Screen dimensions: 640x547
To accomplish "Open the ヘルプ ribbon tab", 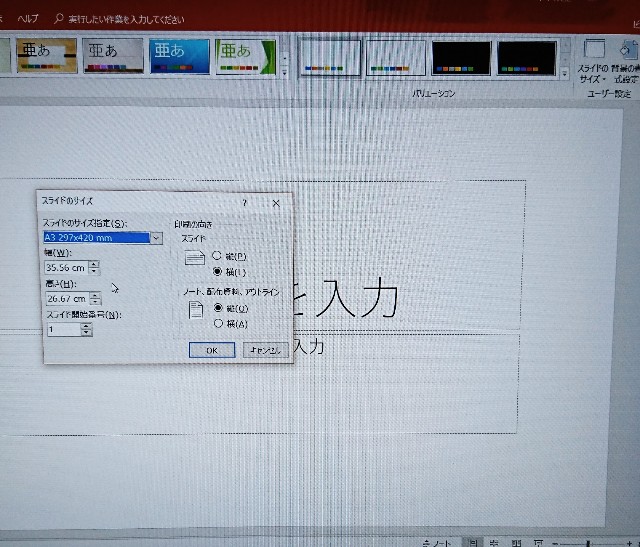I will [28, 18].
